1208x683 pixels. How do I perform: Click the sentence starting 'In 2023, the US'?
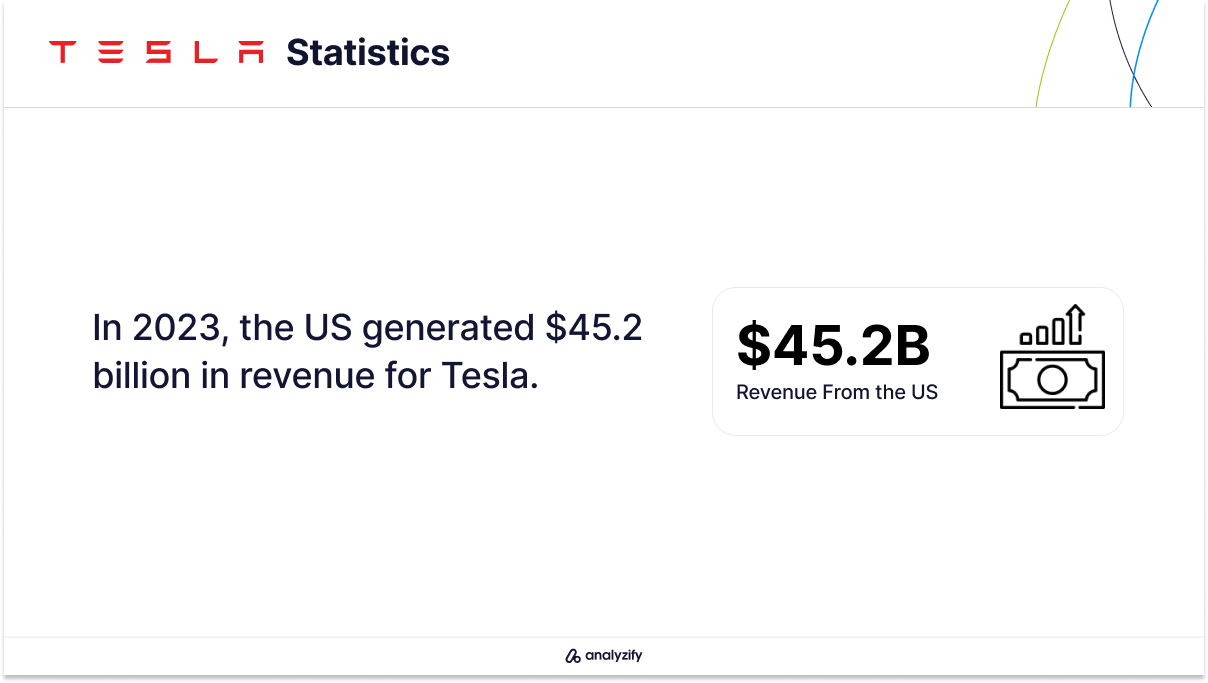tap(367, 328)
